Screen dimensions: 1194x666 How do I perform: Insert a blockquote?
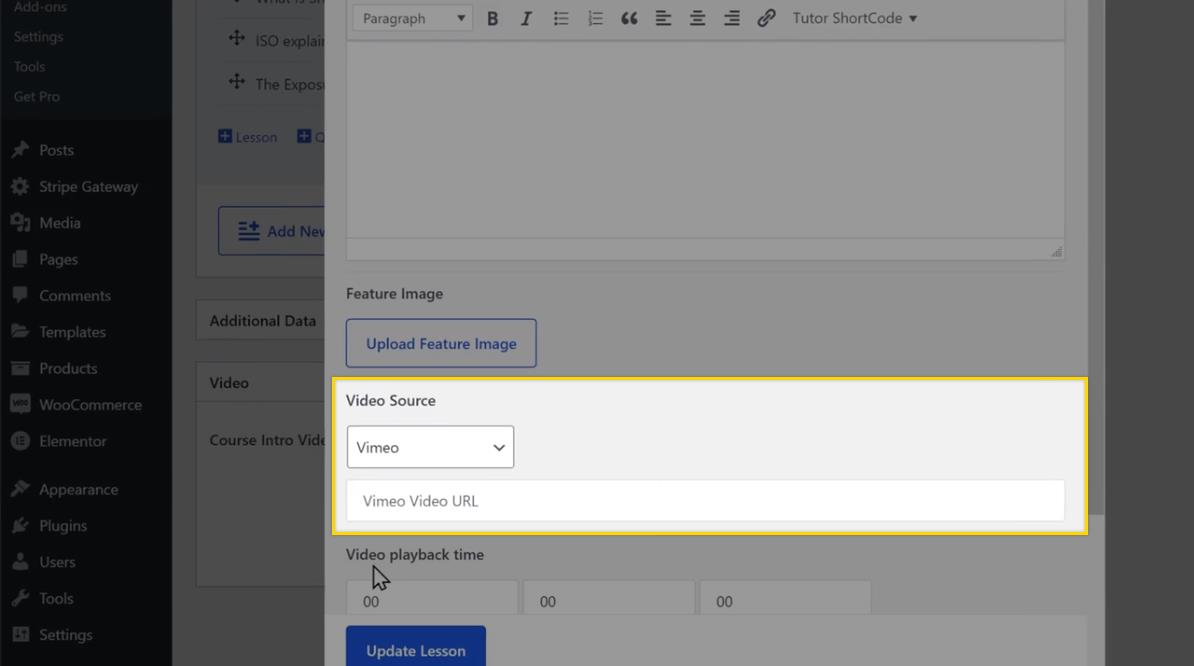pyautogui.click(x=629, y=18)
